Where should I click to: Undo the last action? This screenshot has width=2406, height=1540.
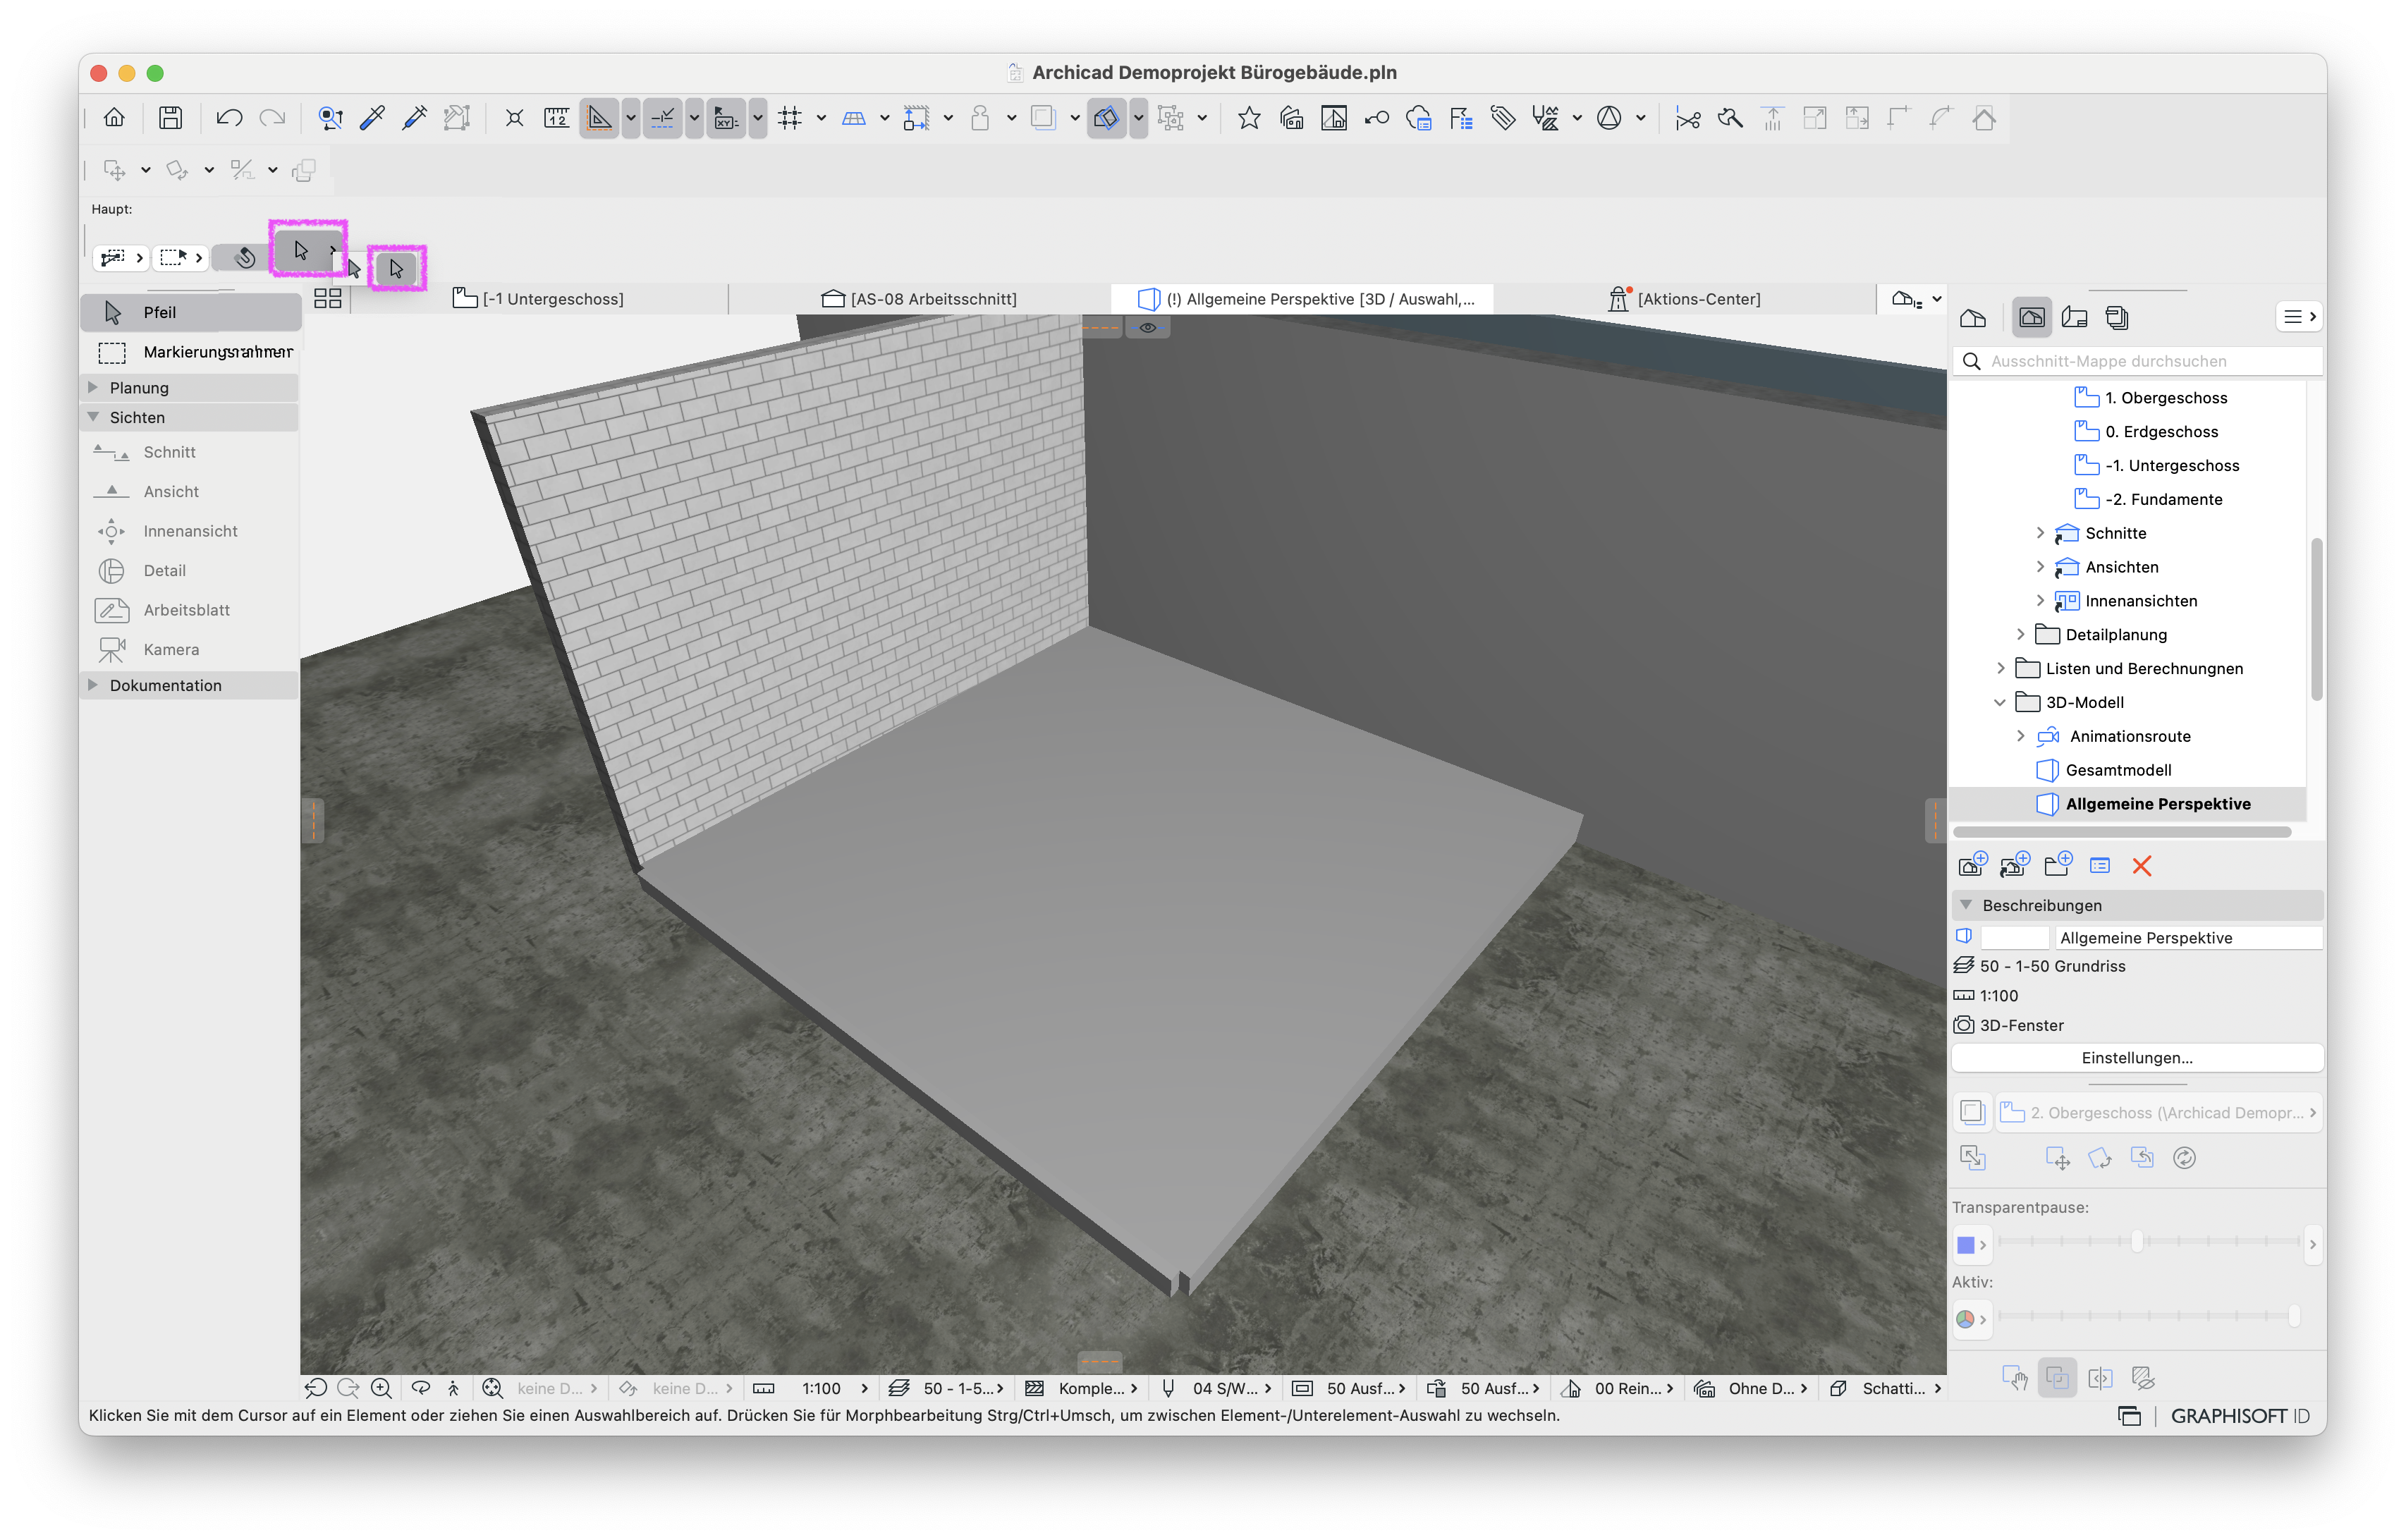pyautogui.click(x=229, y=118)
